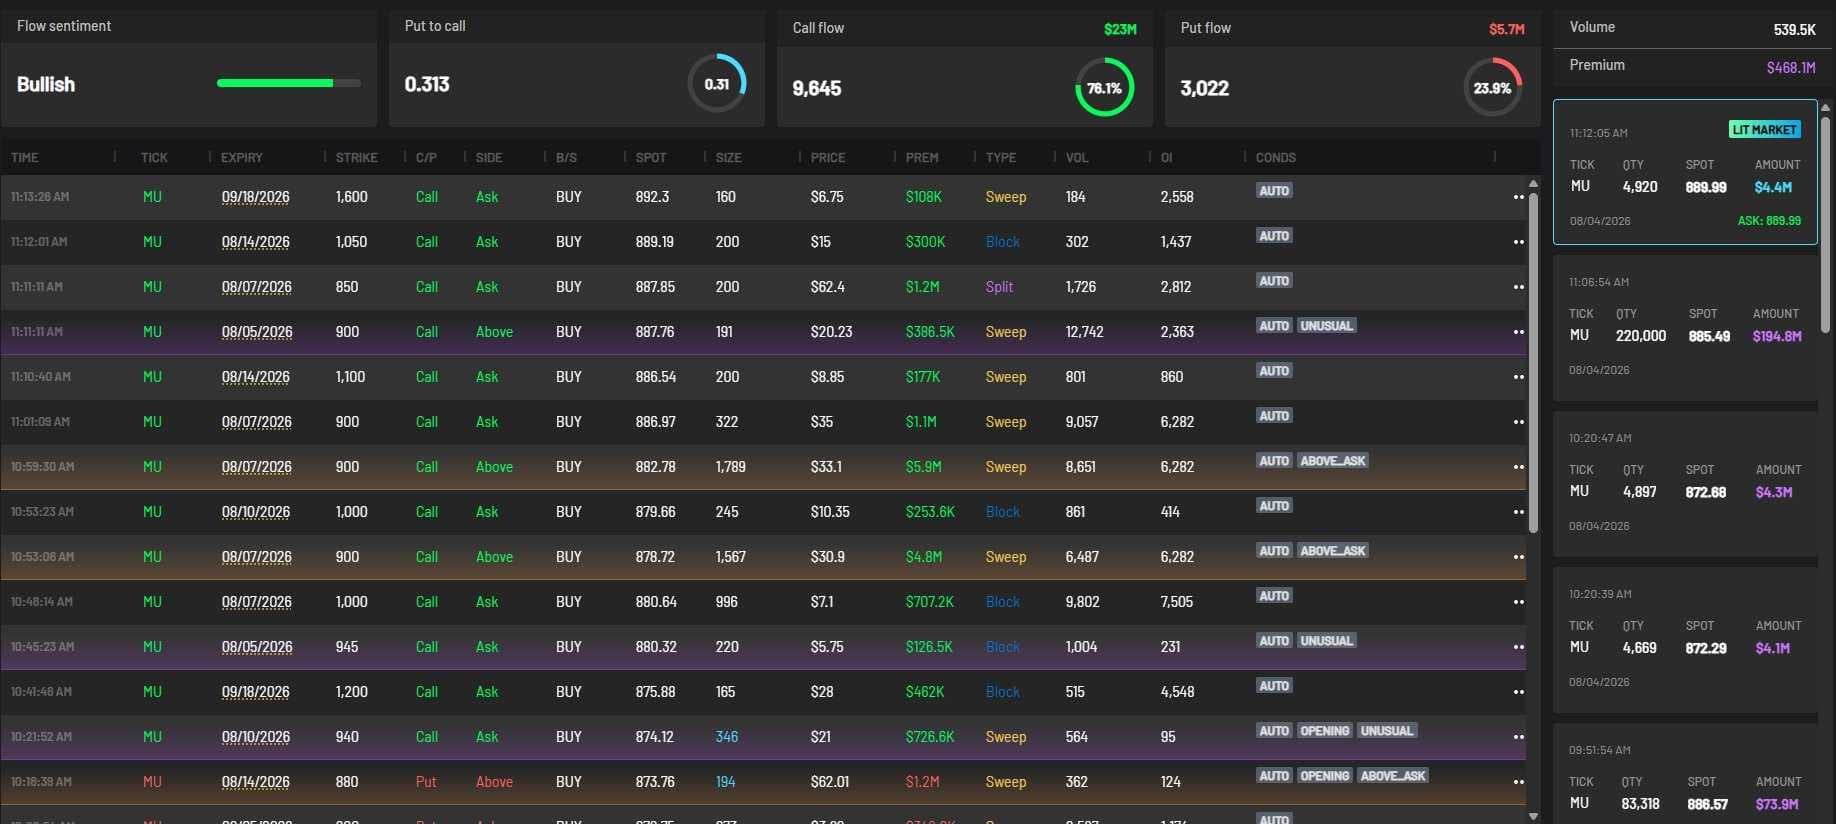This screenshot has height=824, width=1836.
Task: Sort the table by the TIME column
Action: tap(25, 158)
